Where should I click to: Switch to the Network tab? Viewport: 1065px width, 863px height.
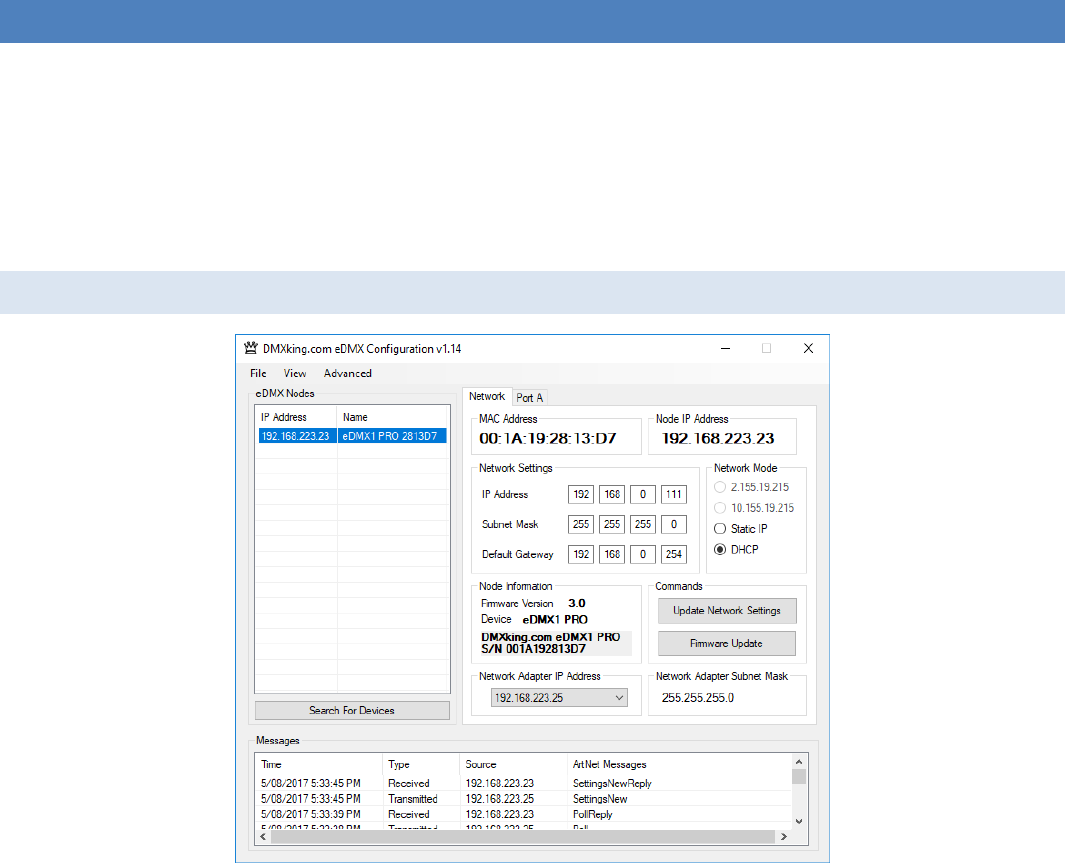coord(487,397)
